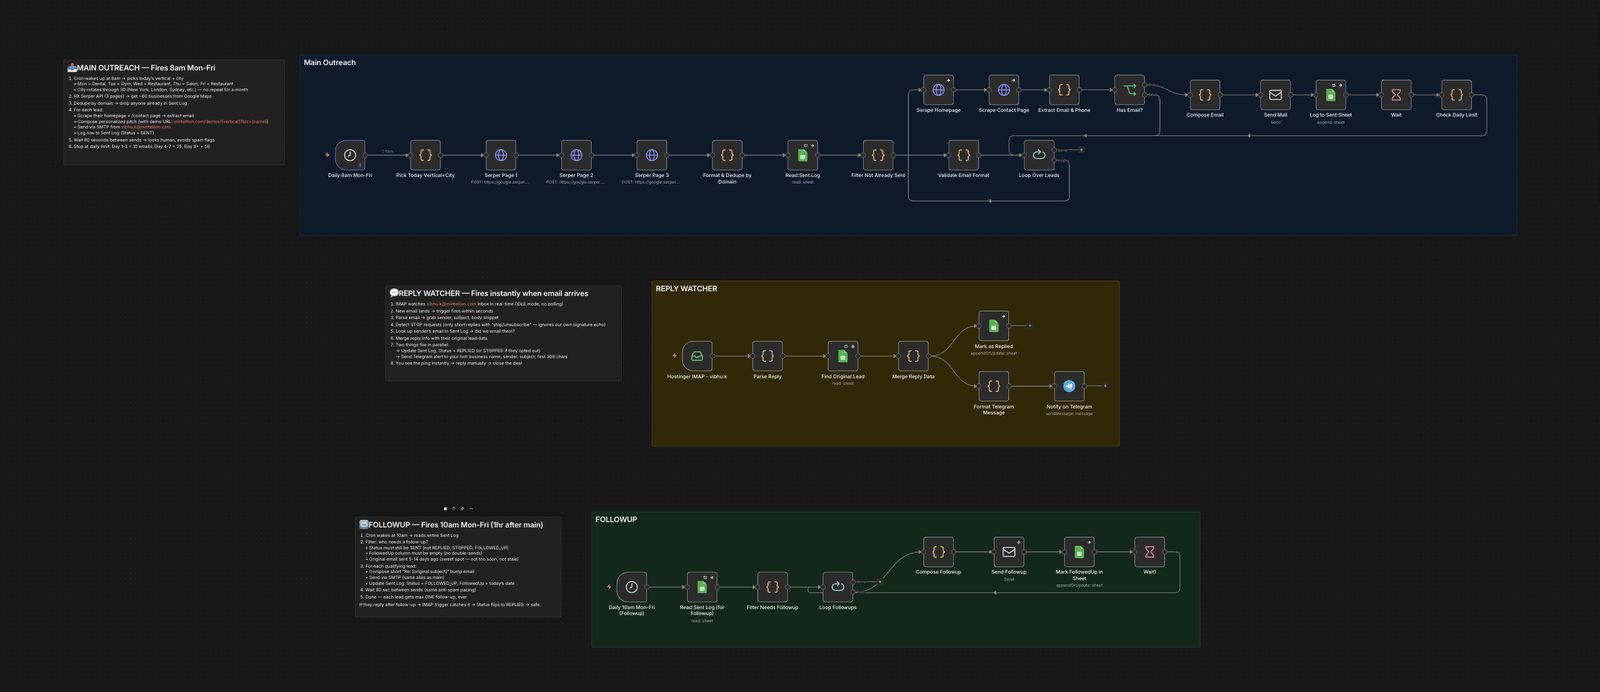
Task: Select the Read Sent Log sheets node
Action: click(803, 155)
